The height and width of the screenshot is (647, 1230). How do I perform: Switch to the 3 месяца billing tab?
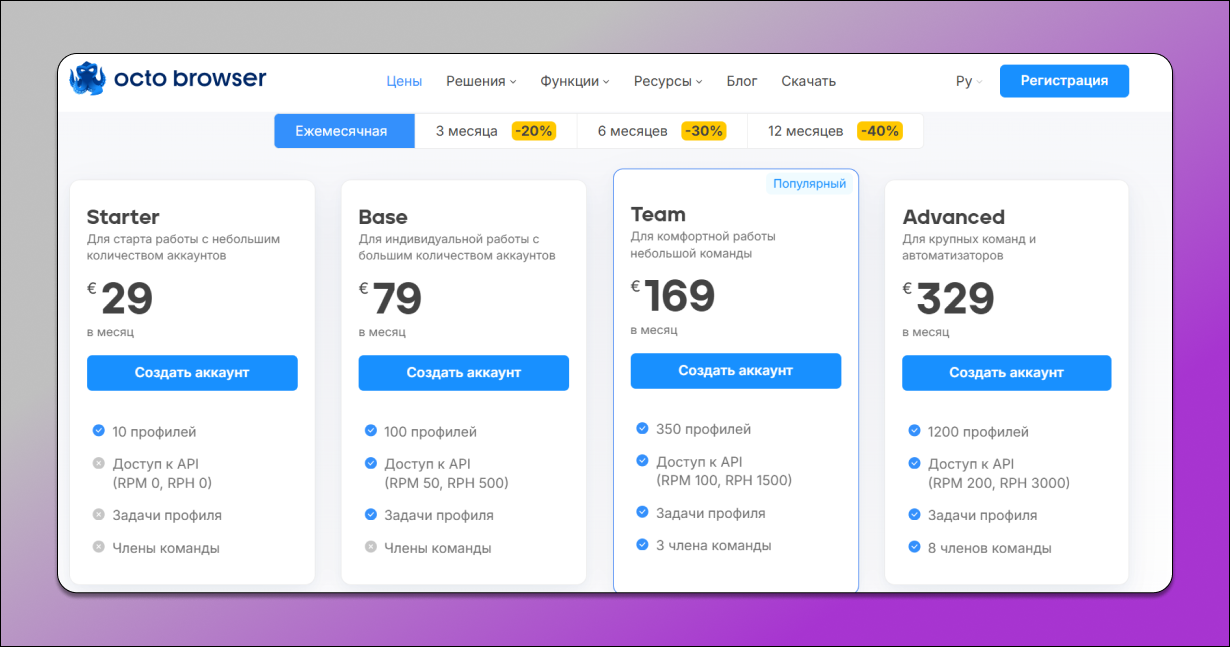pos(496,131)
